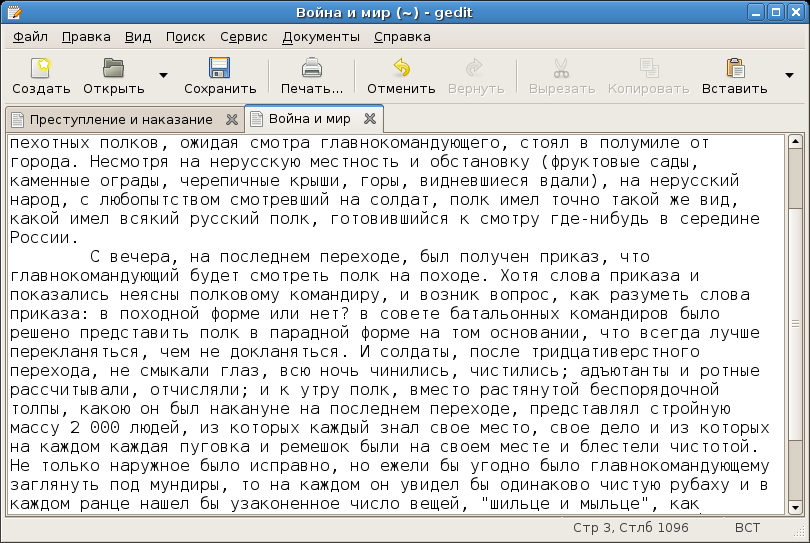Open the Документы menu
The height and width of the screenshot is (543, 810).
321,37
